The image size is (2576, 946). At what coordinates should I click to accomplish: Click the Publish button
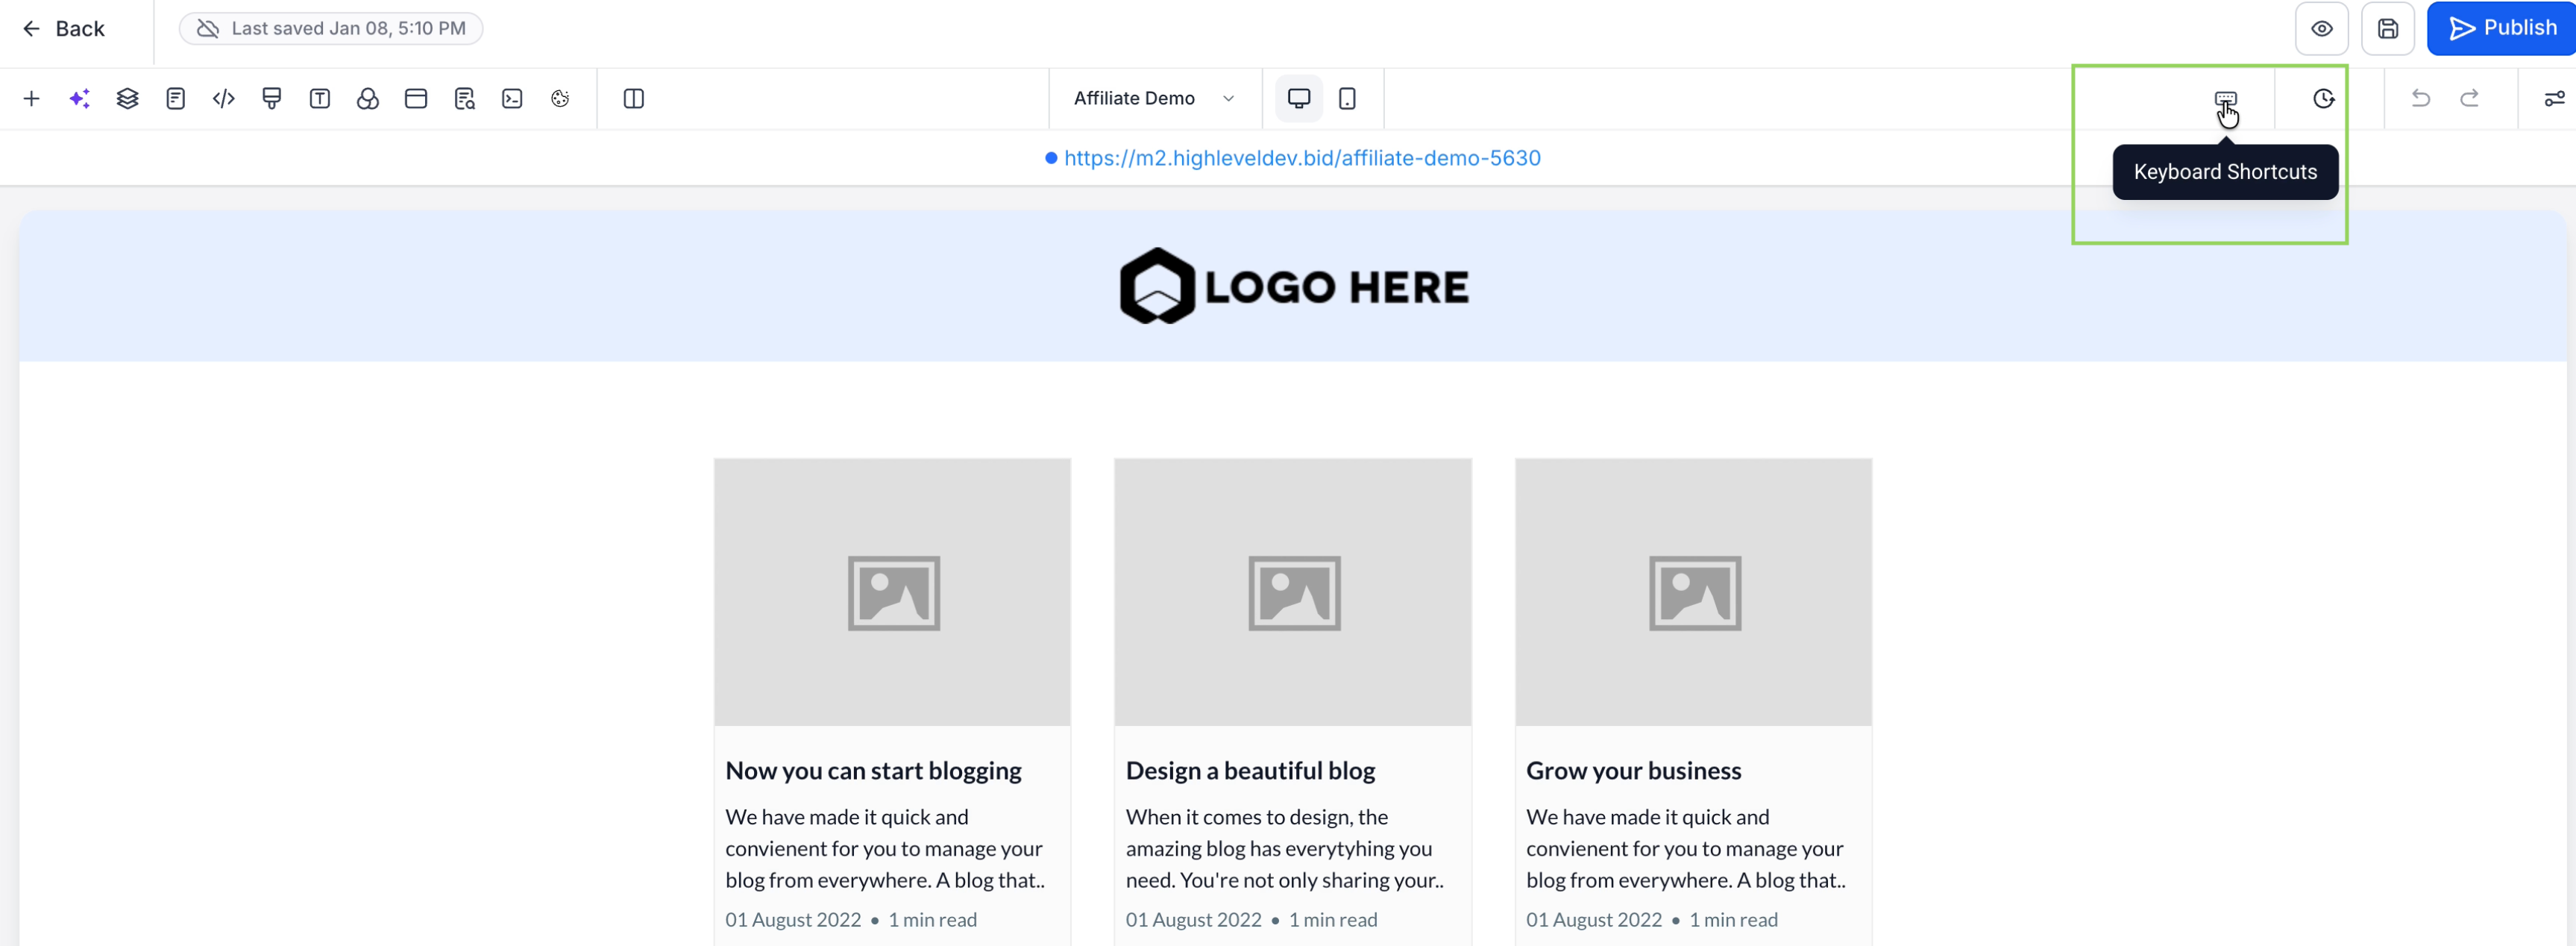2502,29
